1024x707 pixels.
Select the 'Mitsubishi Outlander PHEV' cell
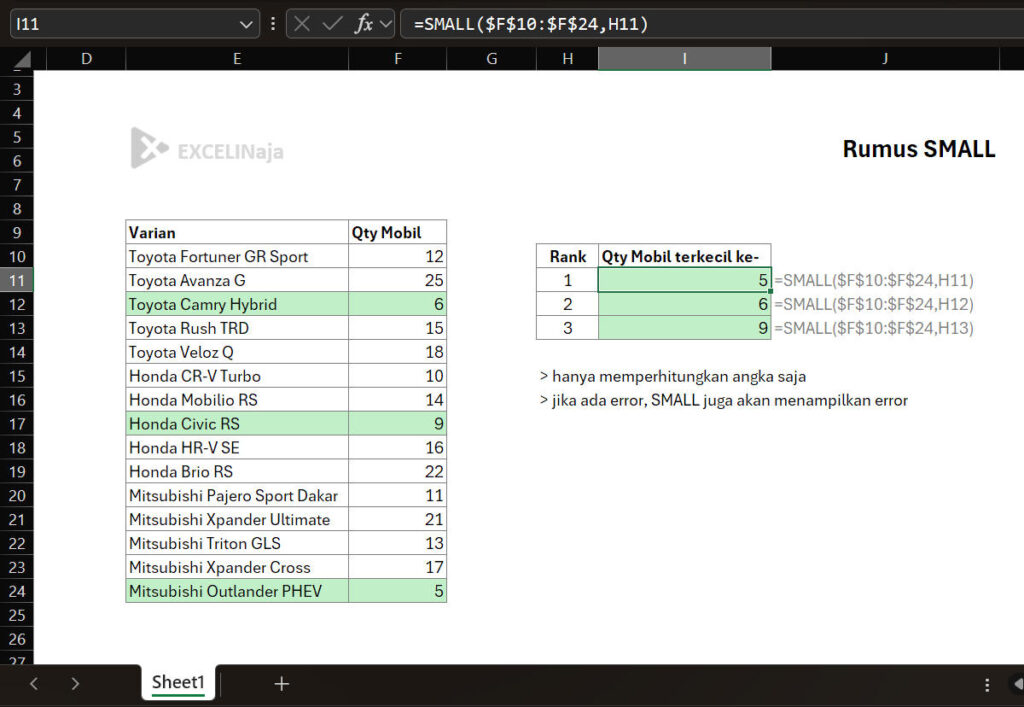pos(237,591)
